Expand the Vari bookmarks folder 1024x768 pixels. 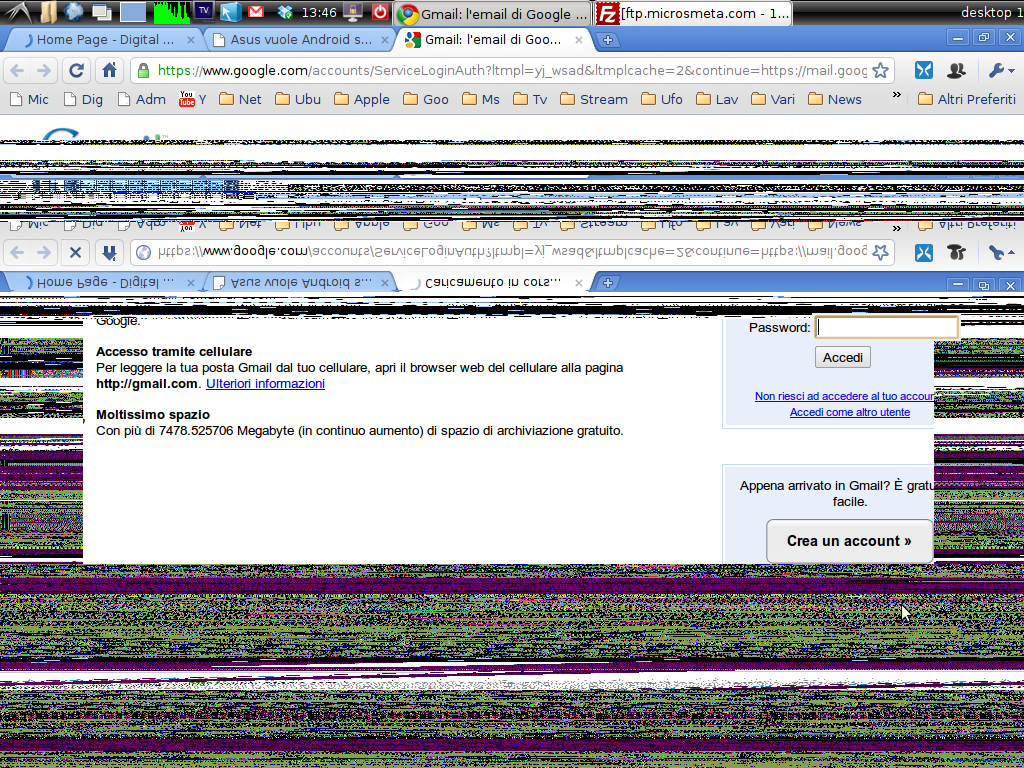tap(773, 99)
